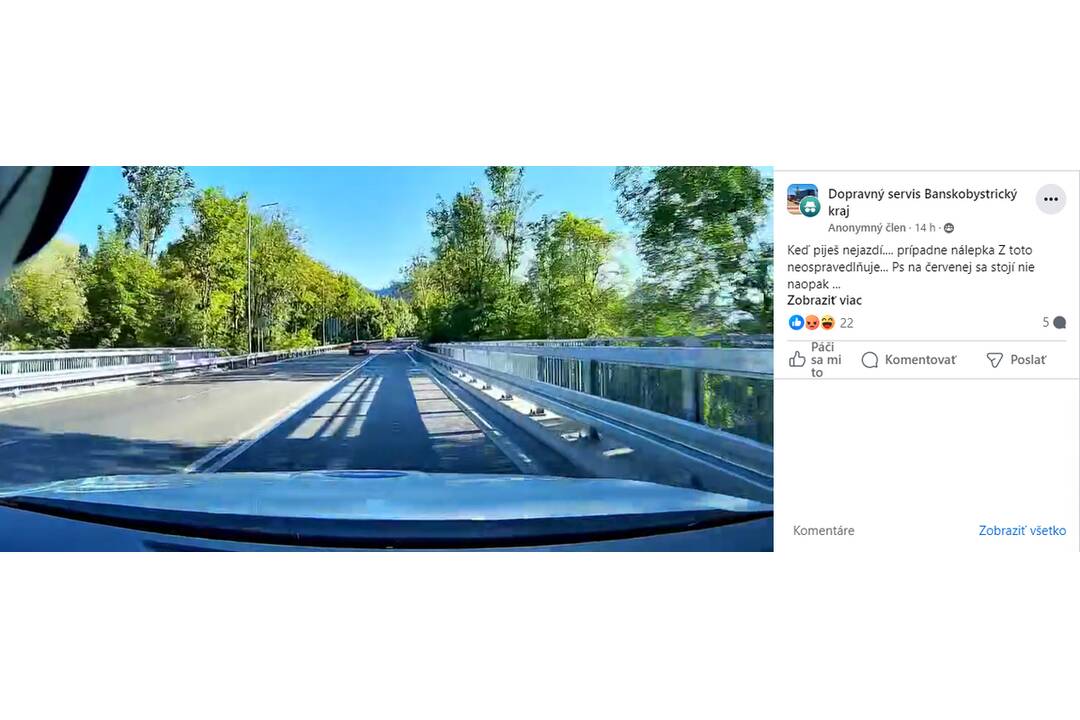Image resolution: width=1080 pixels, height=720 pixels.
Task: Show all comments via "Zobraziť všetko"
Action: pos(1022,531)
